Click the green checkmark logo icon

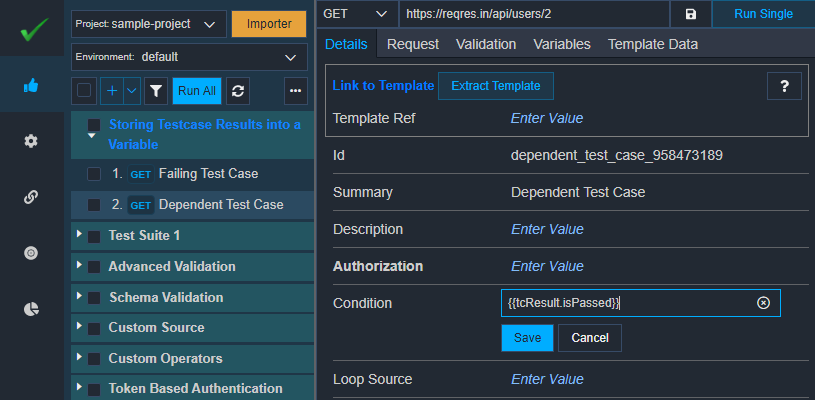point(34,29)
